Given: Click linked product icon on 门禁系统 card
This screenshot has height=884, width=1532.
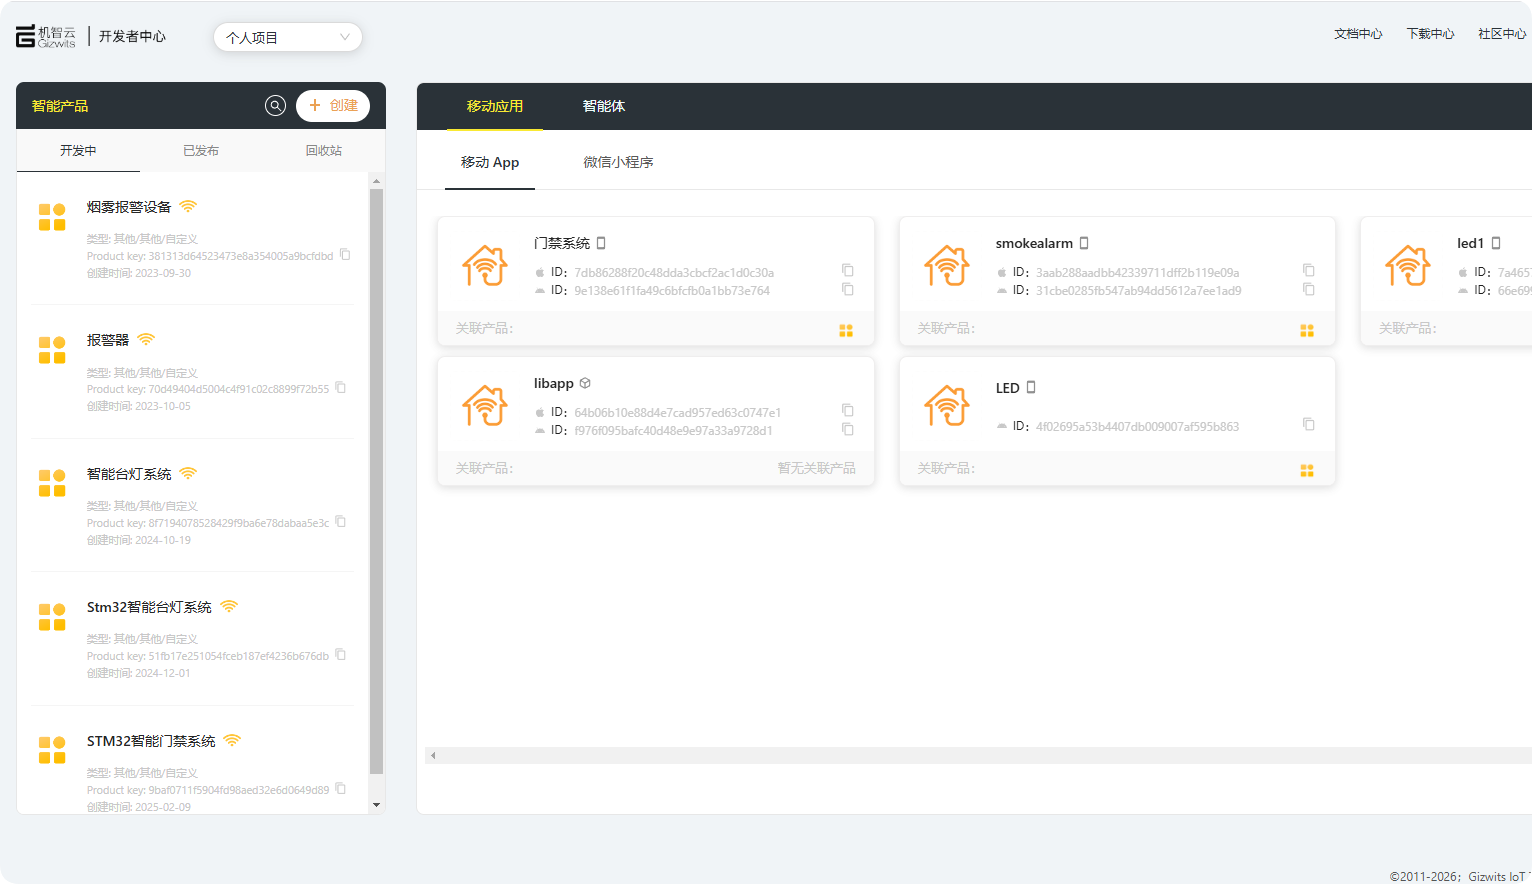Looking at the screenshot, I should pos(846,331).
